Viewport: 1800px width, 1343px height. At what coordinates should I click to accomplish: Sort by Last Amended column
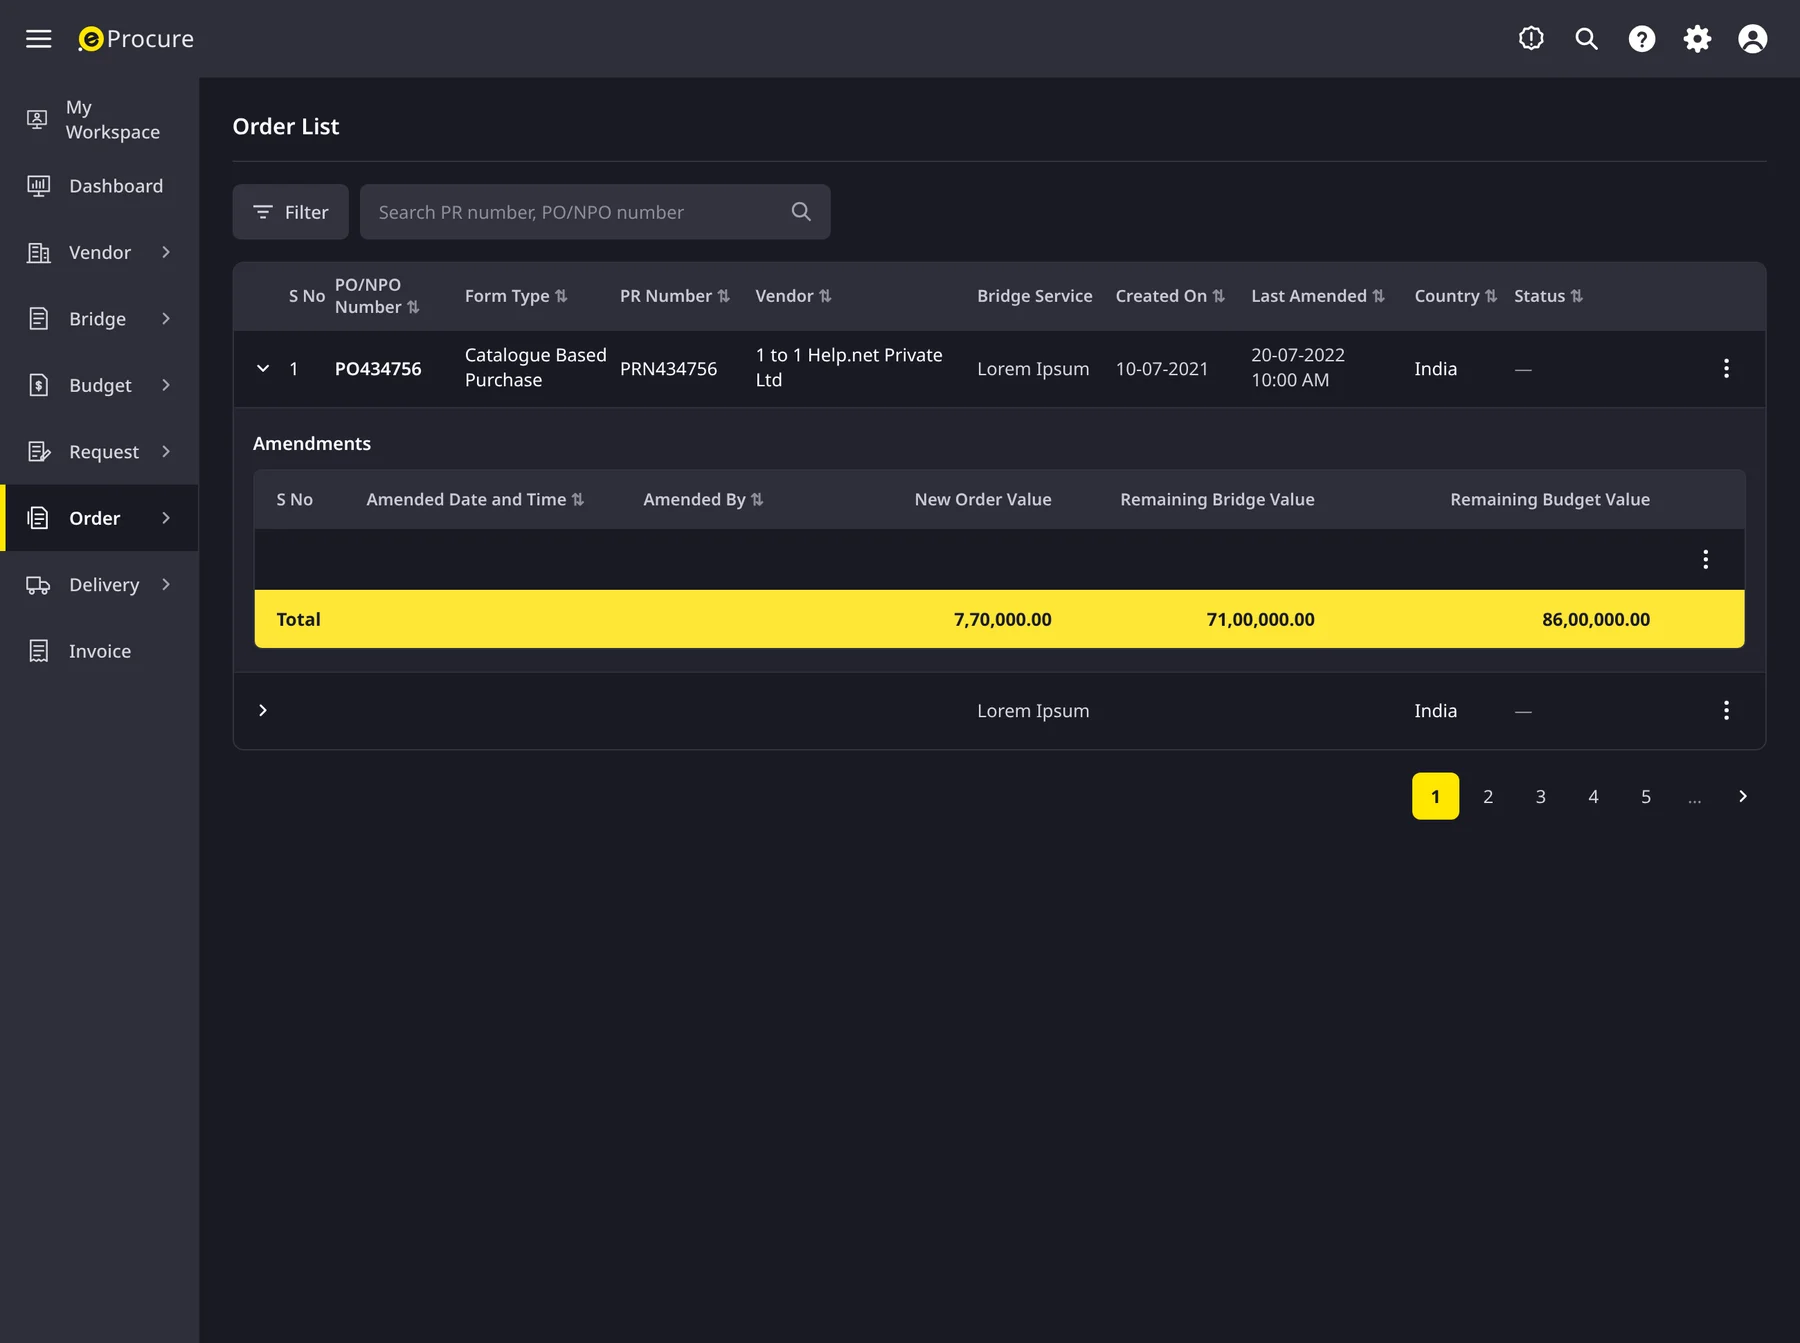[1378, 296]
